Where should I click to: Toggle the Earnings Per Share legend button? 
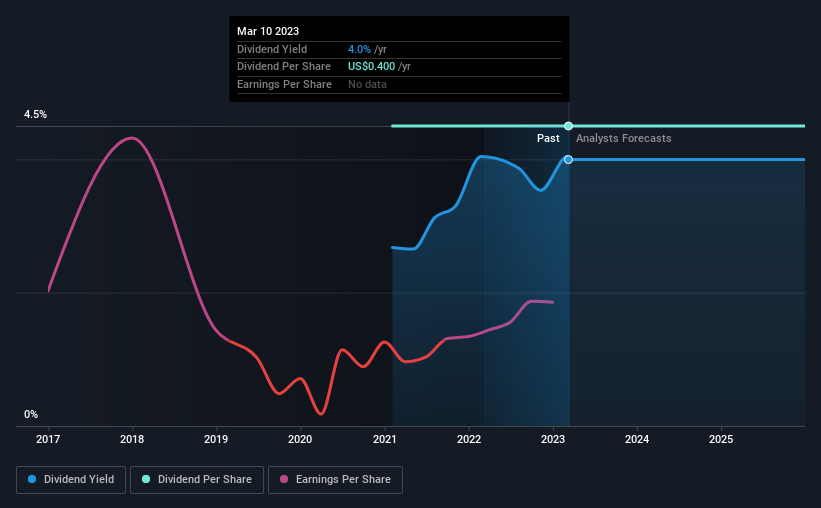click(335, 480)
